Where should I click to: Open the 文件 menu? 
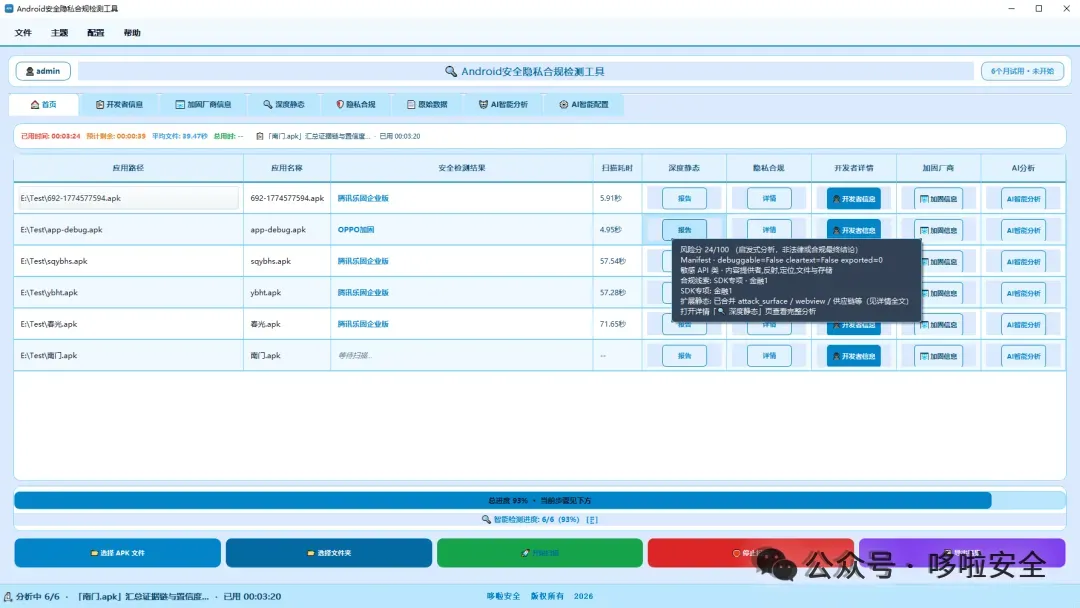(23, 32)
